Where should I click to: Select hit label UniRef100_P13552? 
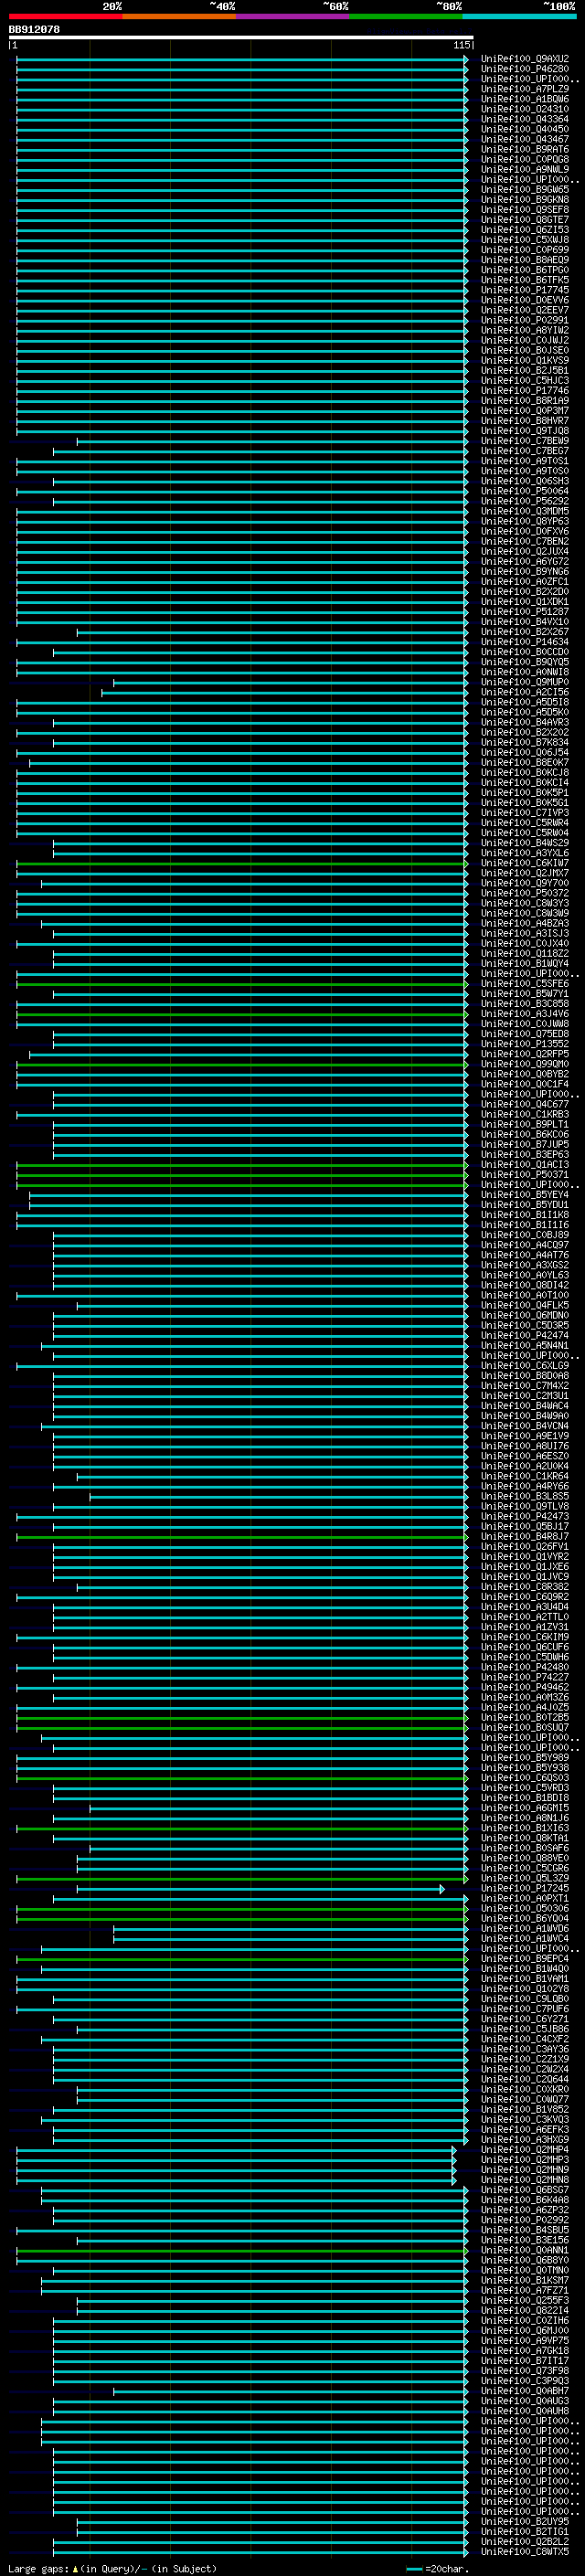525,1044
